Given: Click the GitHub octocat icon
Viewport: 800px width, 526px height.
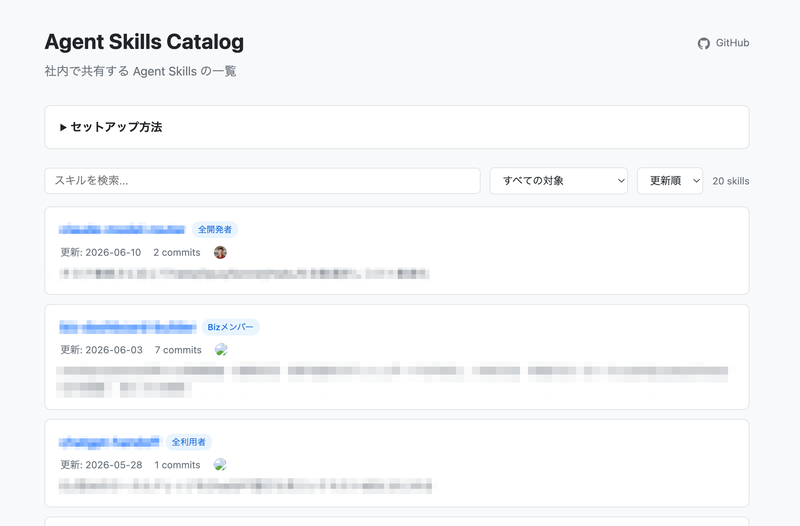Looking at the screenshot, I should coord(704,44).
